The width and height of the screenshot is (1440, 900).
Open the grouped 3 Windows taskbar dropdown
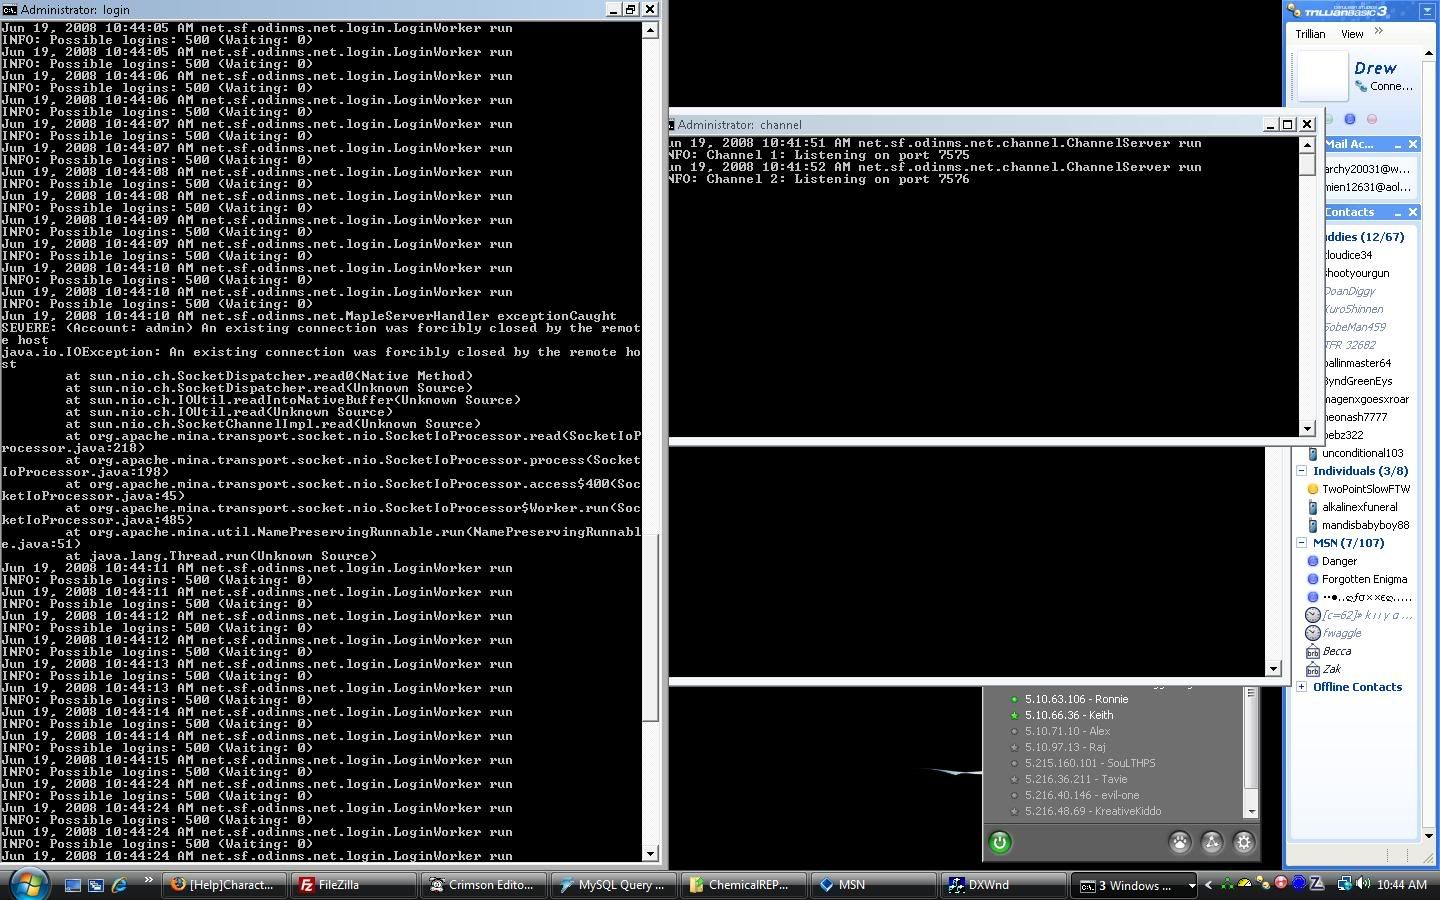click(1190, 885)
